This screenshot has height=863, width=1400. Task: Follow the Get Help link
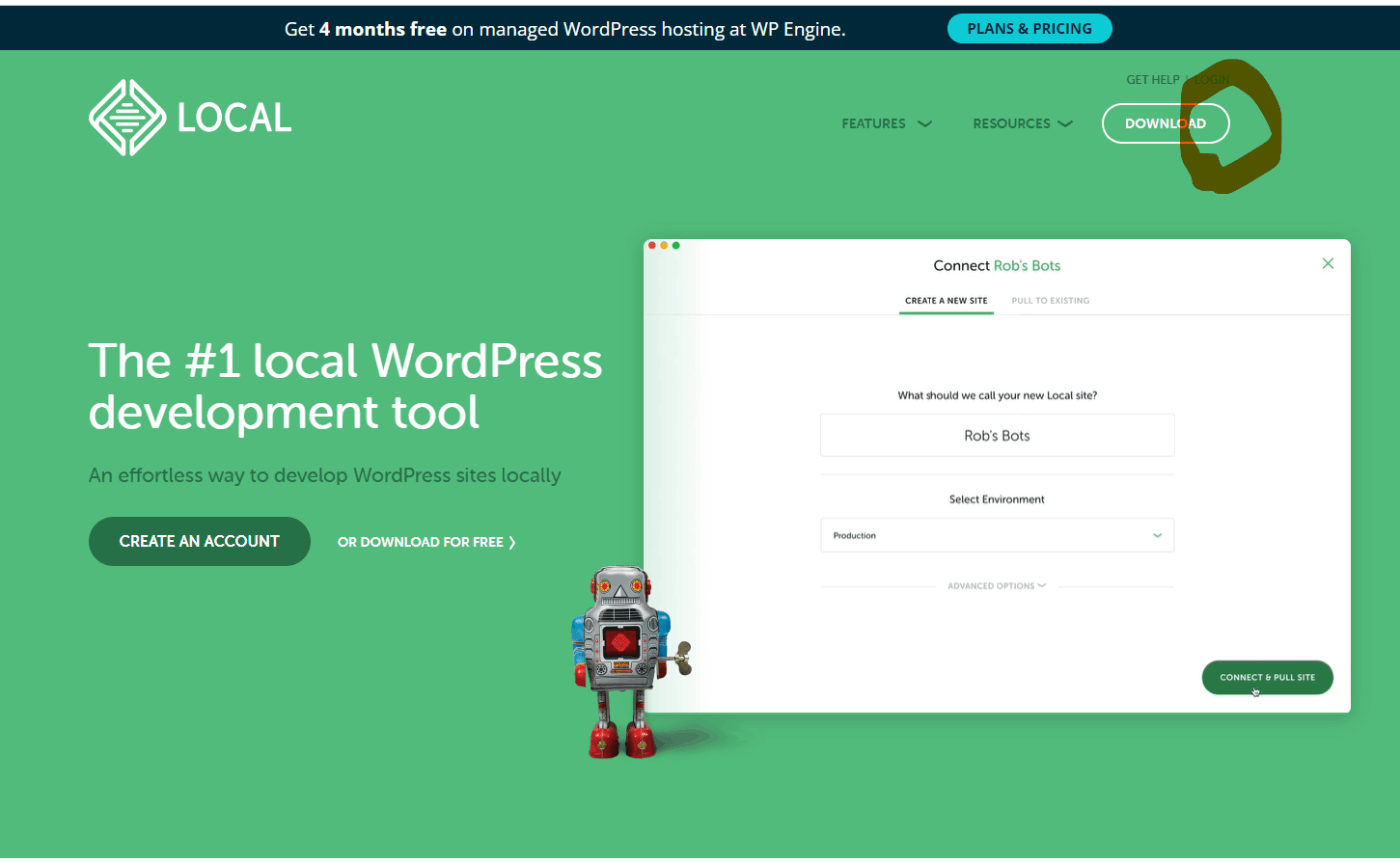tap(1153, 80)
